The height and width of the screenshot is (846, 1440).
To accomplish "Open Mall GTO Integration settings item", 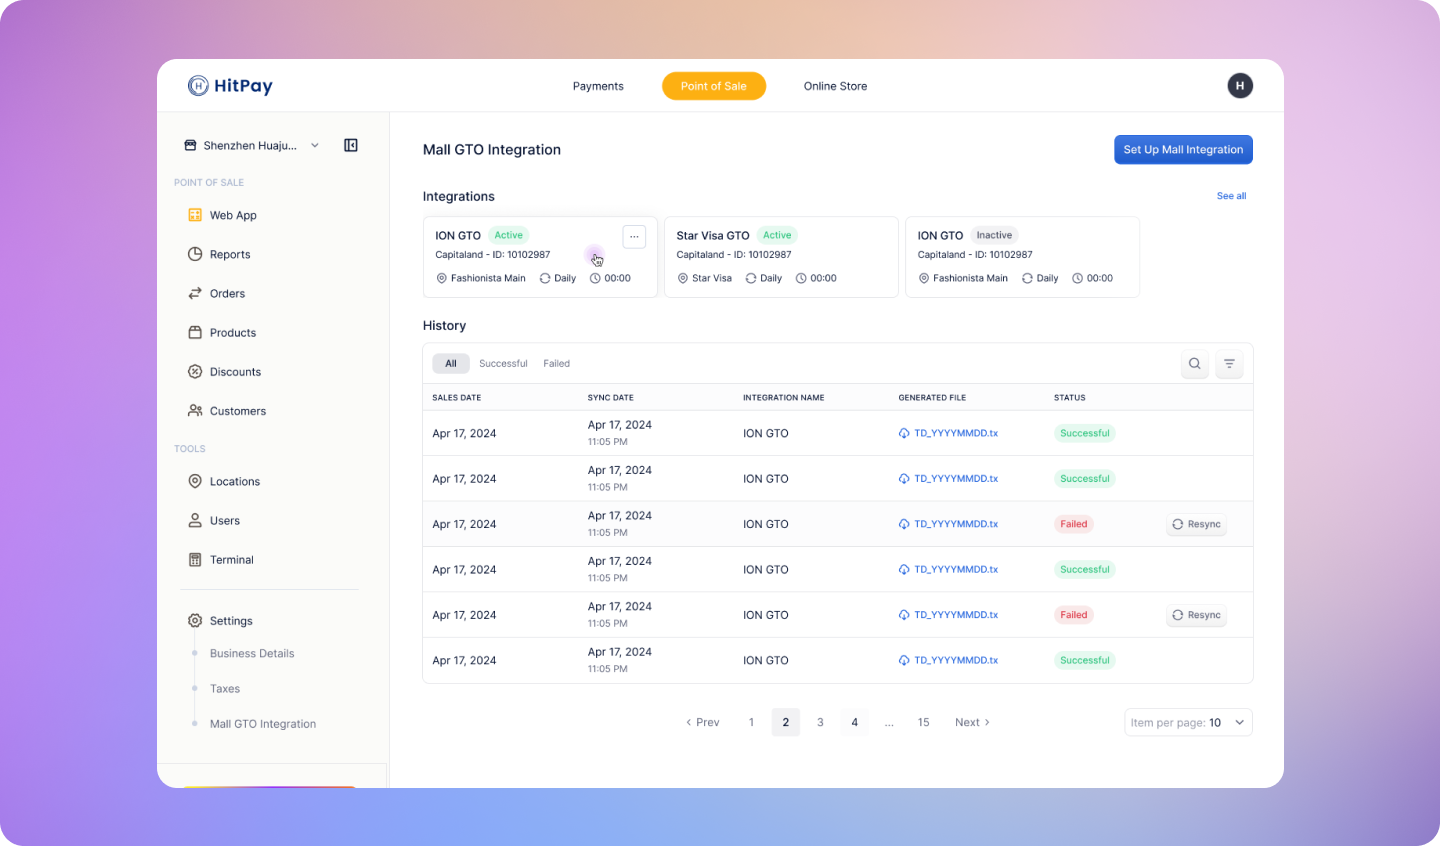I will click(x=263, y=724).
